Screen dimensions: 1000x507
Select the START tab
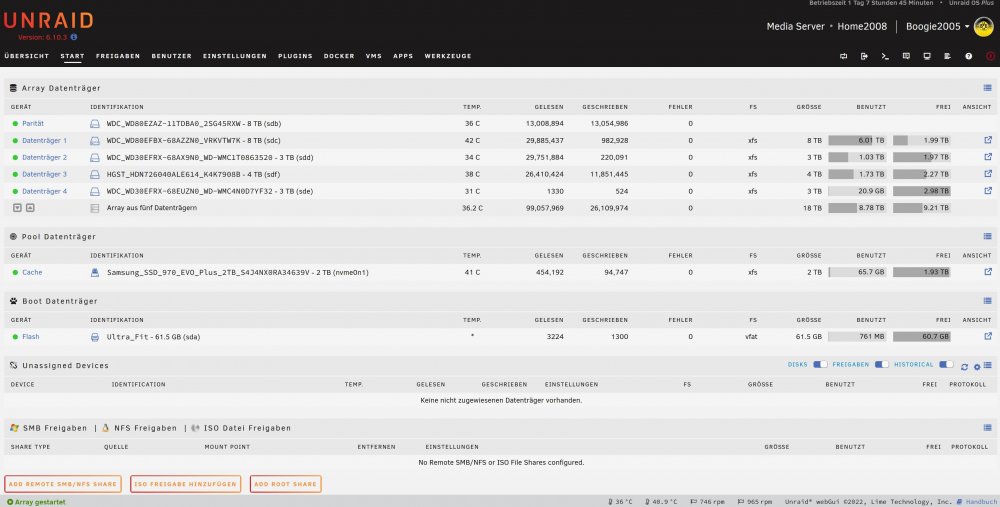[73, 56]
